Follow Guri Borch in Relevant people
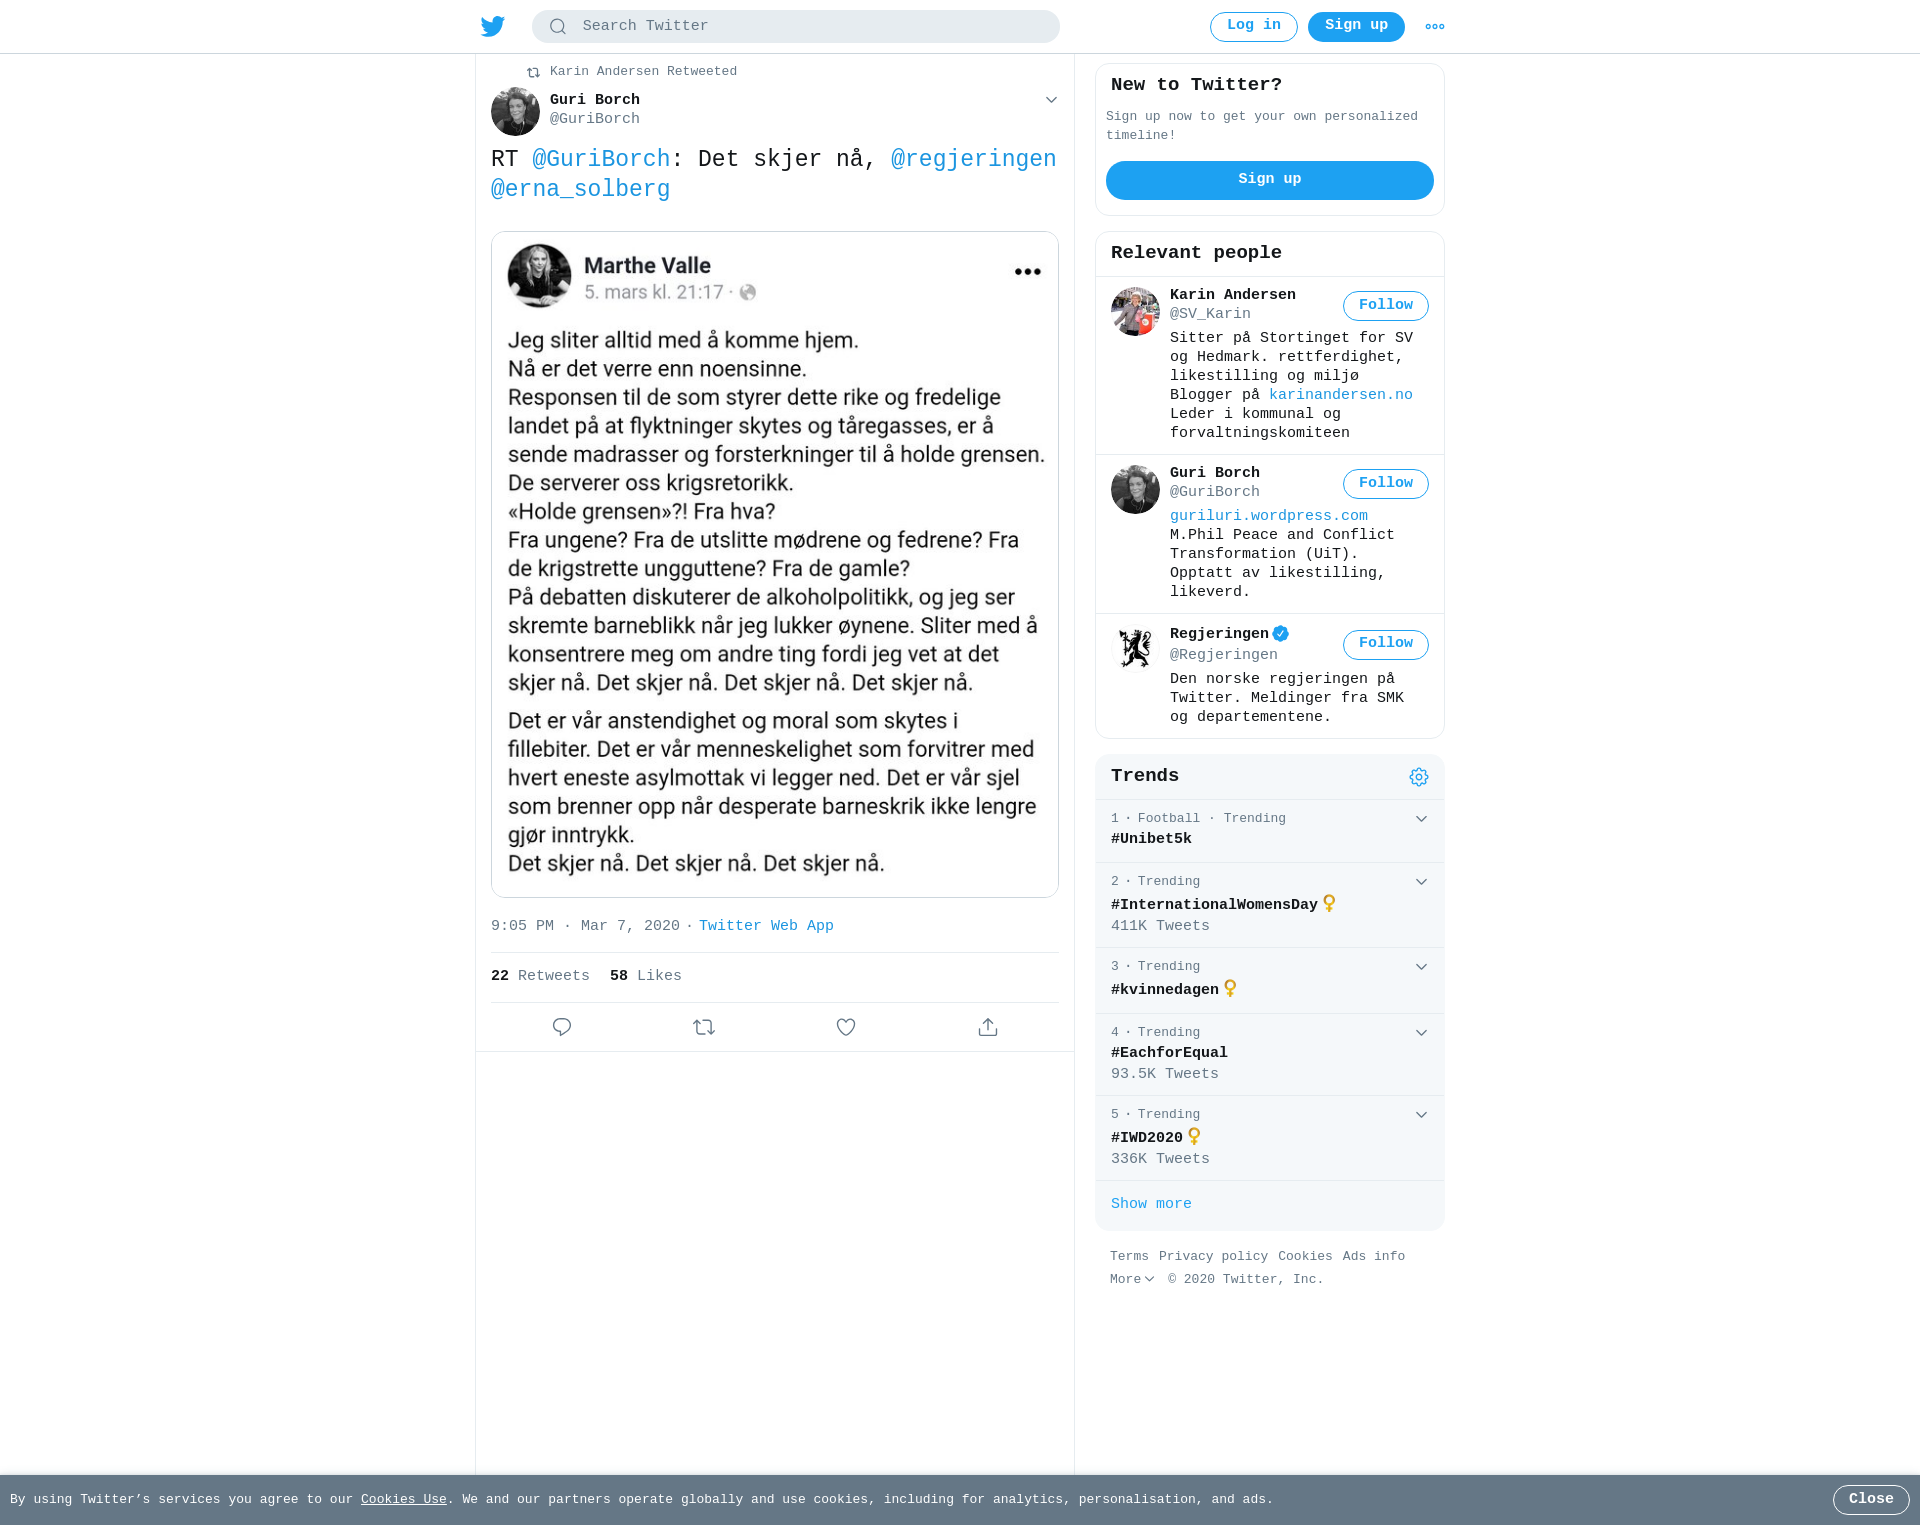This screenshot has height=1525, width=1920. click(1386, 484)
